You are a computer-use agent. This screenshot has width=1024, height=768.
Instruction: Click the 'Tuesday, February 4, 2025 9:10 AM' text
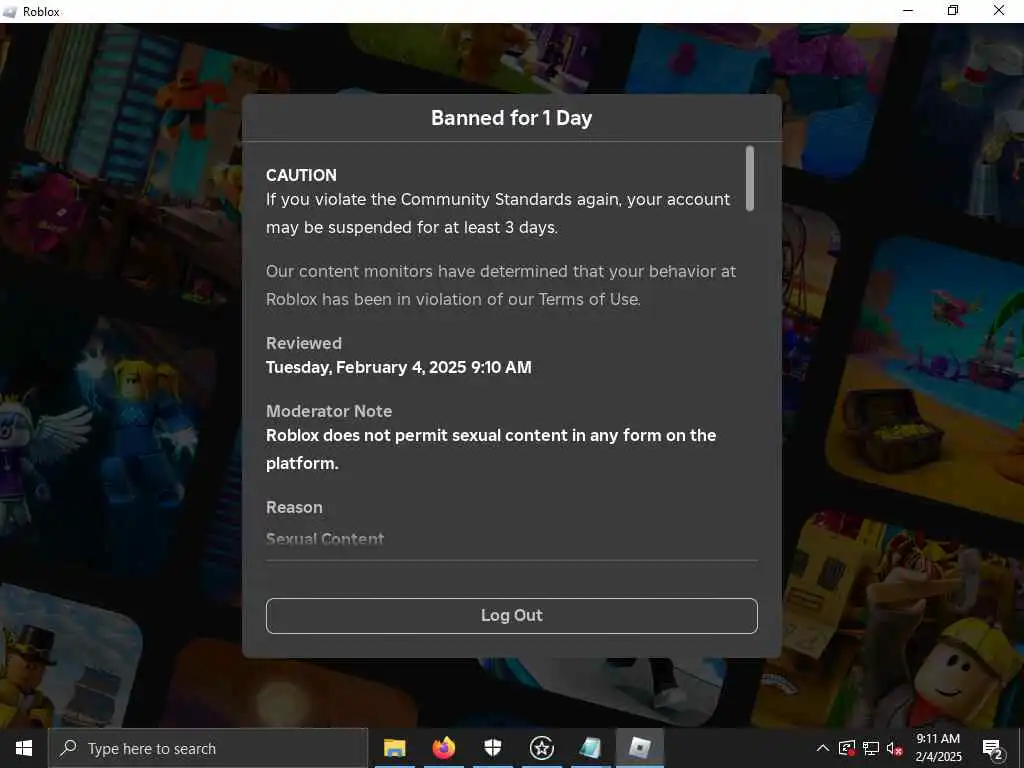point(398,367)
